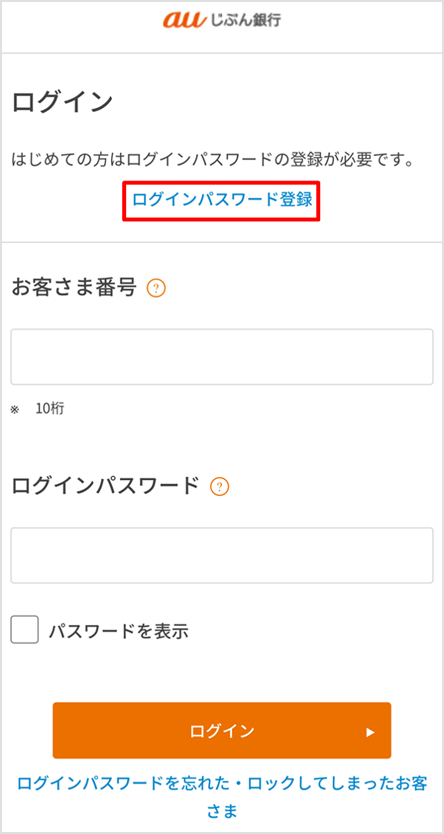Open help icon beside ログインパスワード label

tap(220, 486)
